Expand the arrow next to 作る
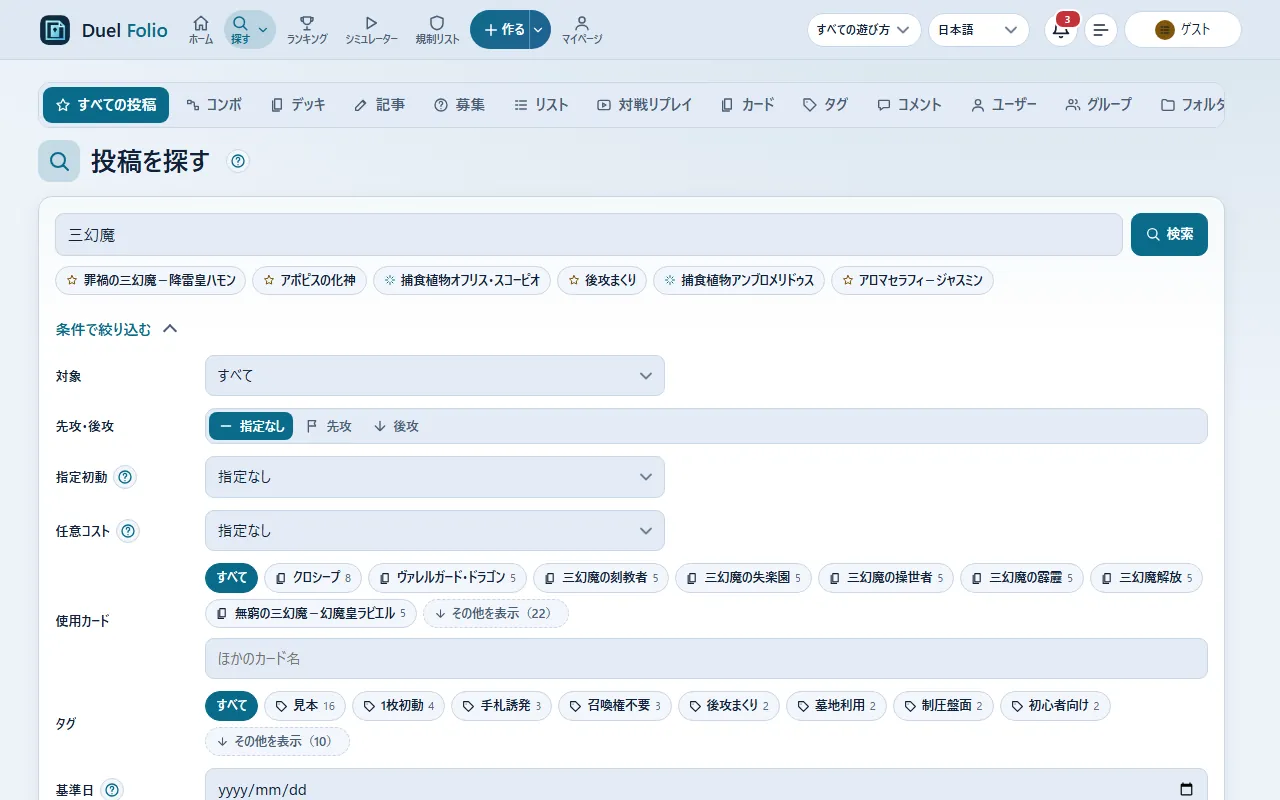 click(x=540, y=30)
